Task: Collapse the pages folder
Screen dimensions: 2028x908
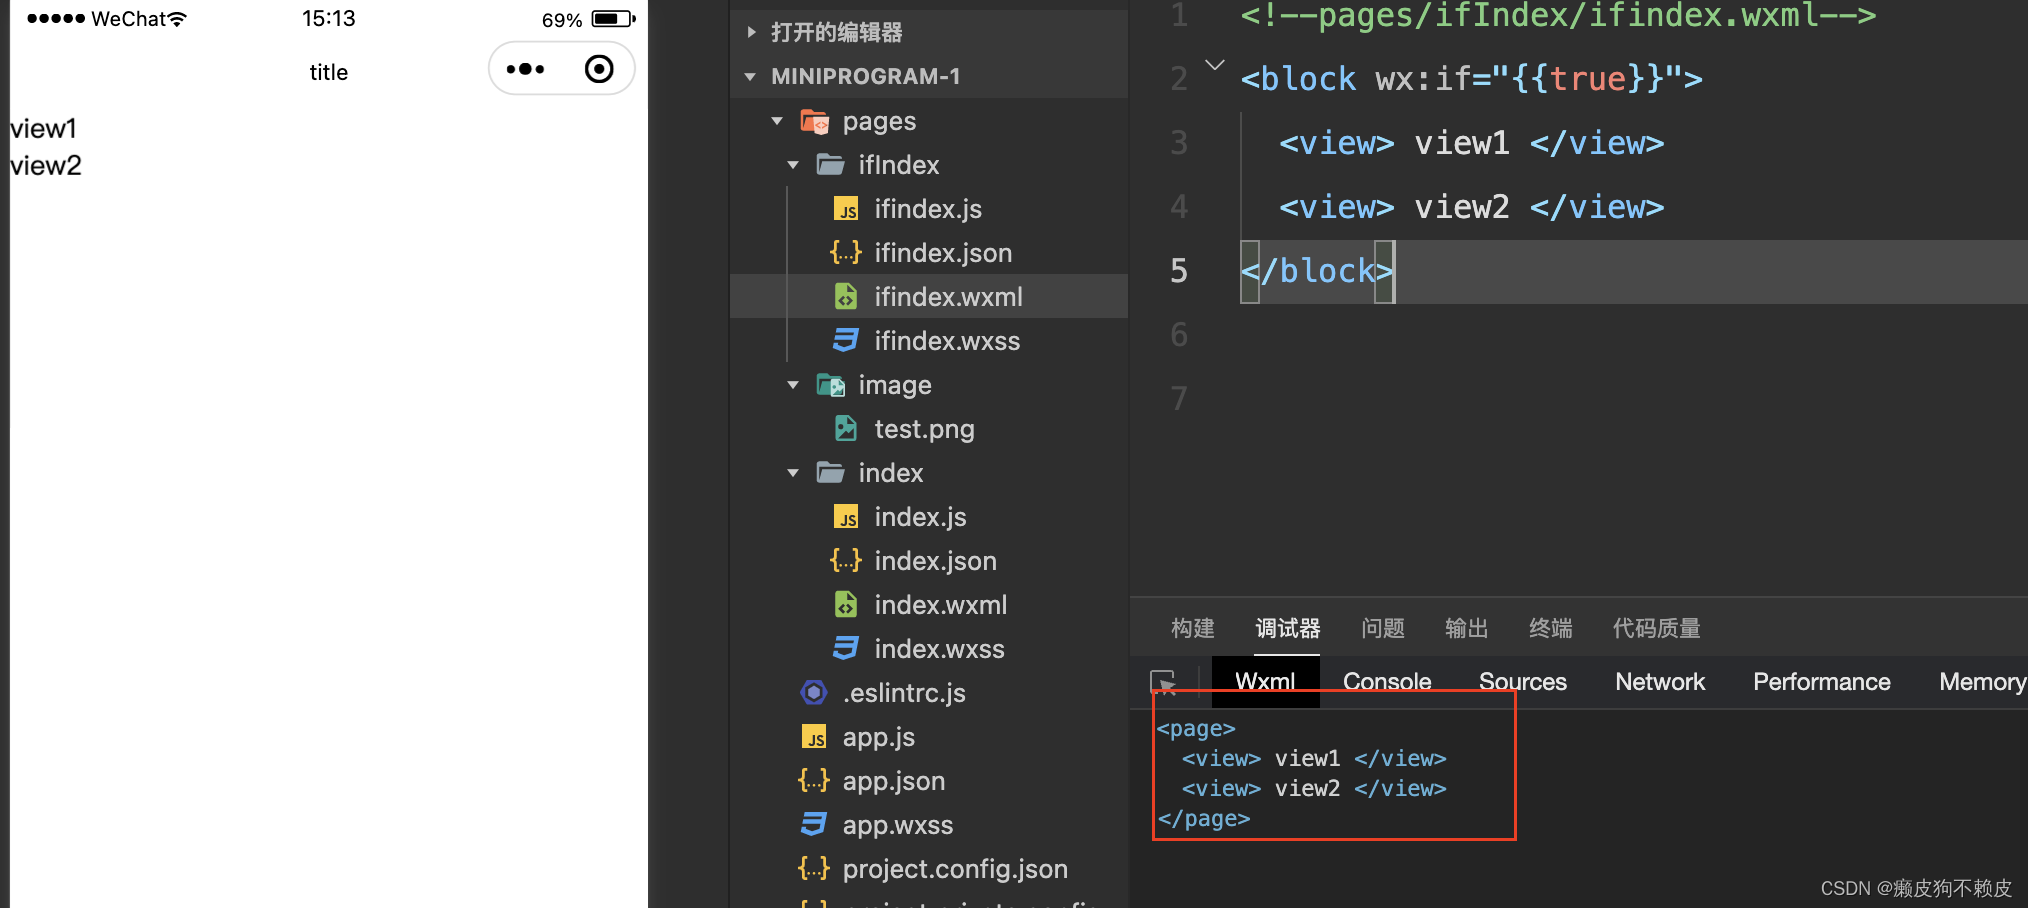Action: point(777,120)
